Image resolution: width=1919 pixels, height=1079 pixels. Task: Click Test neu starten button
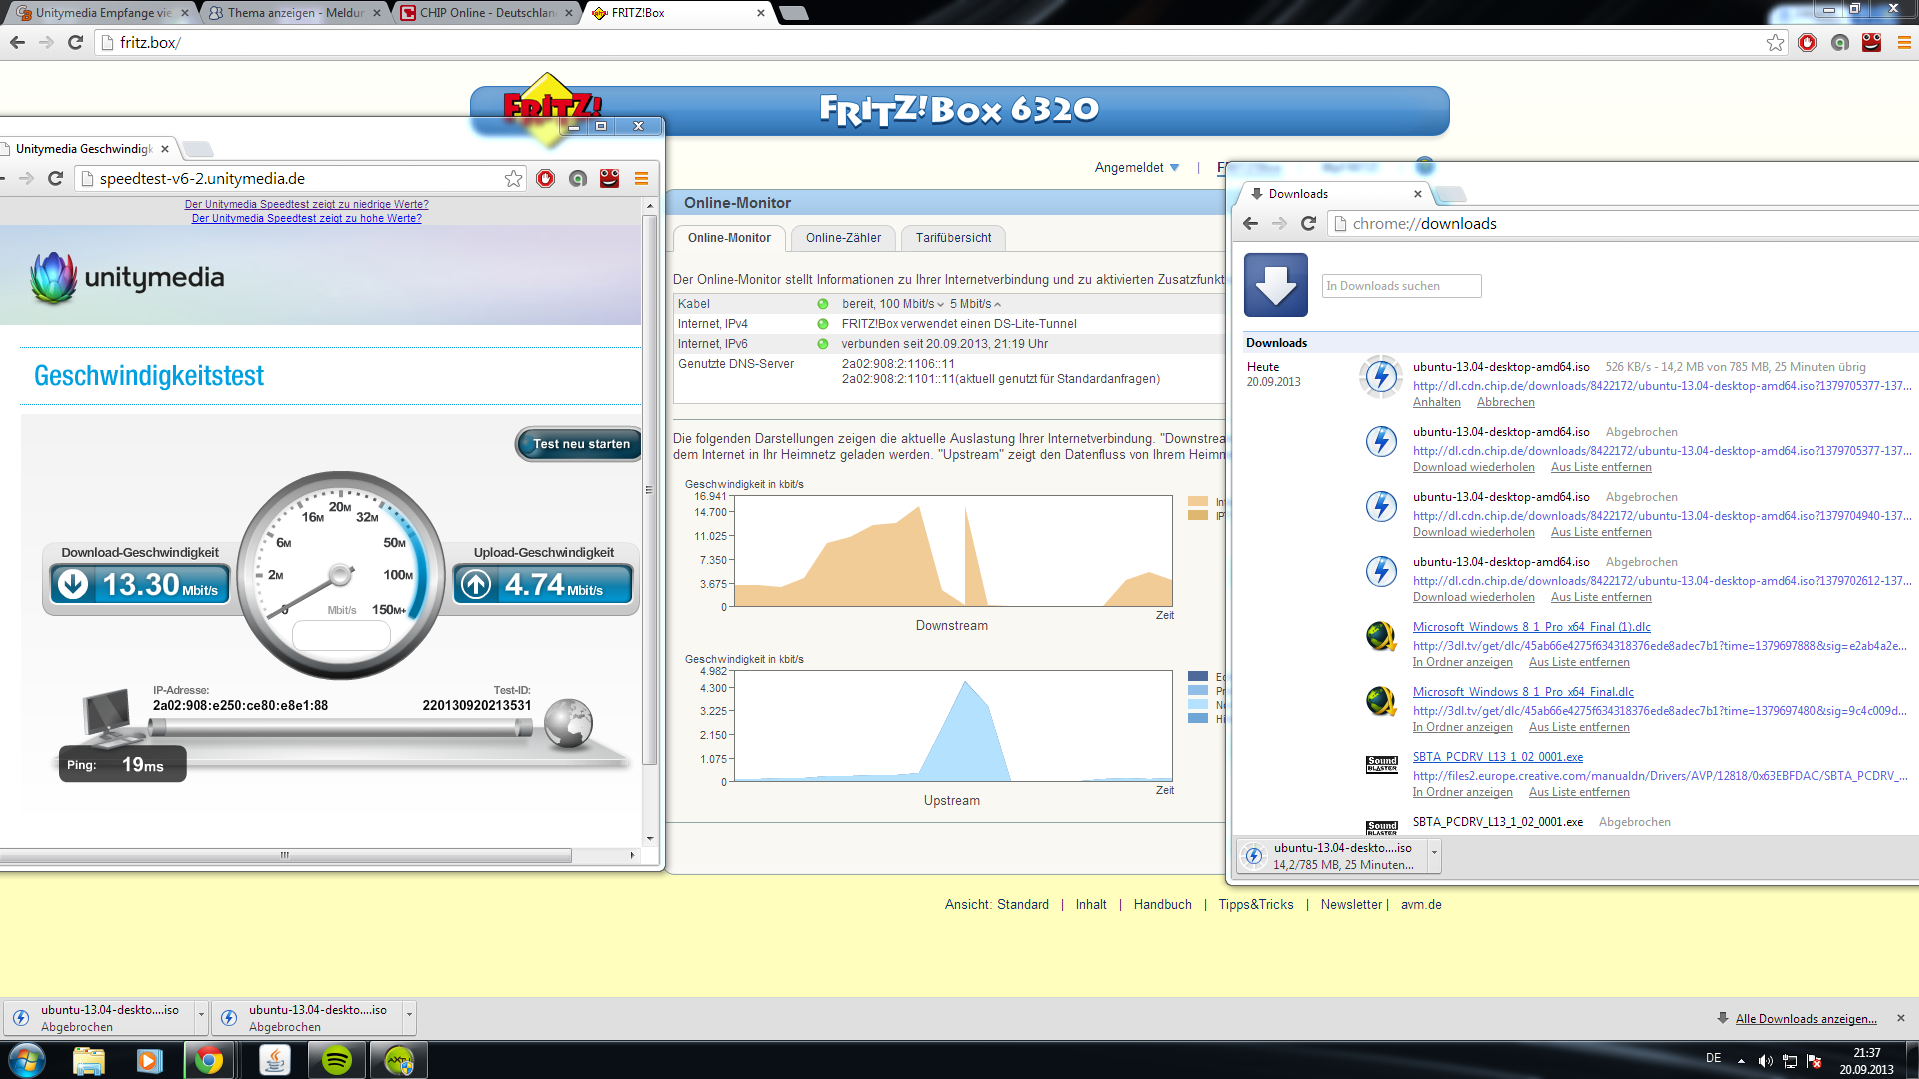coord(580,444)
